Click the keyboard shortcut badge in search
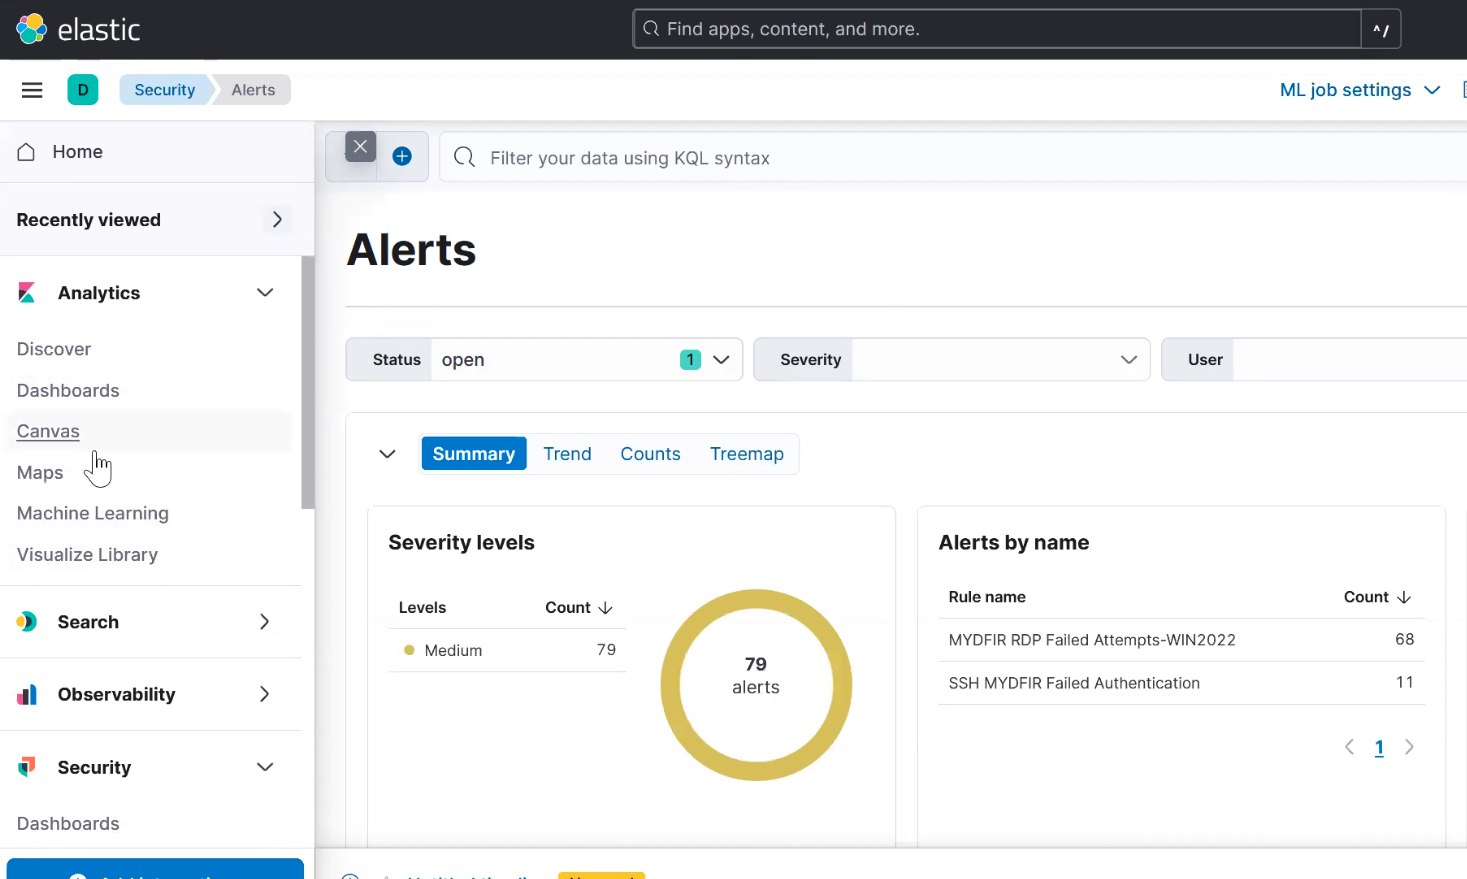 point(1381,29)
